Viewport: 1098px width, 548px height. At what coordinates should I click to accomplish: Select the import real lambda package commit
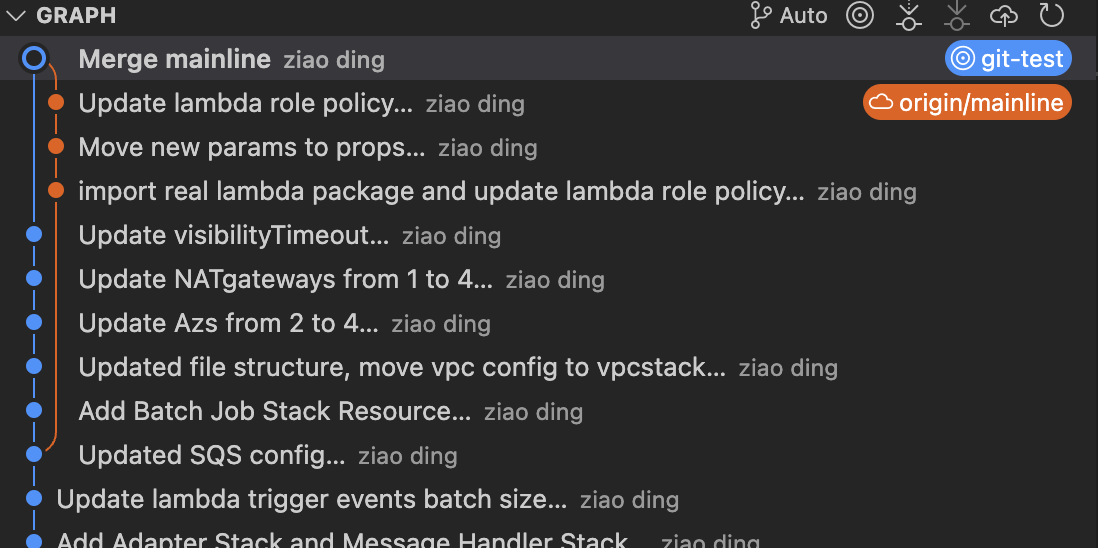click(549, 191)
